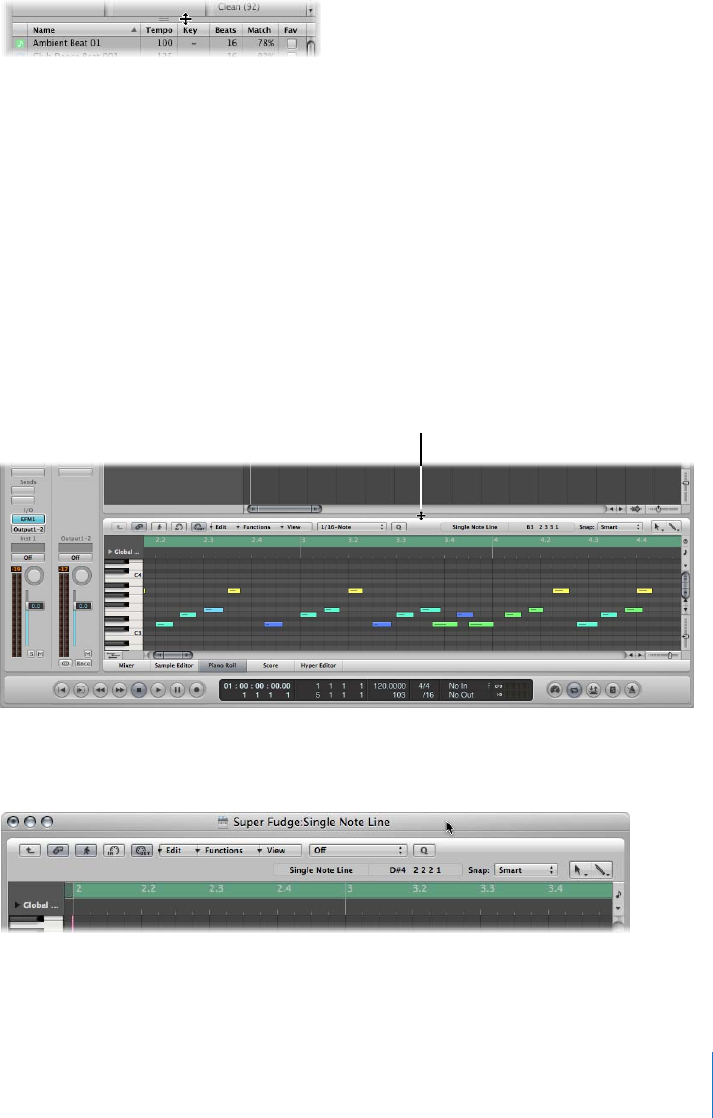Open pencil tool menu in Super Fudge window
Image resolution: width=713 pixels, height=1118 pixels.
click(x=602, y=870)
